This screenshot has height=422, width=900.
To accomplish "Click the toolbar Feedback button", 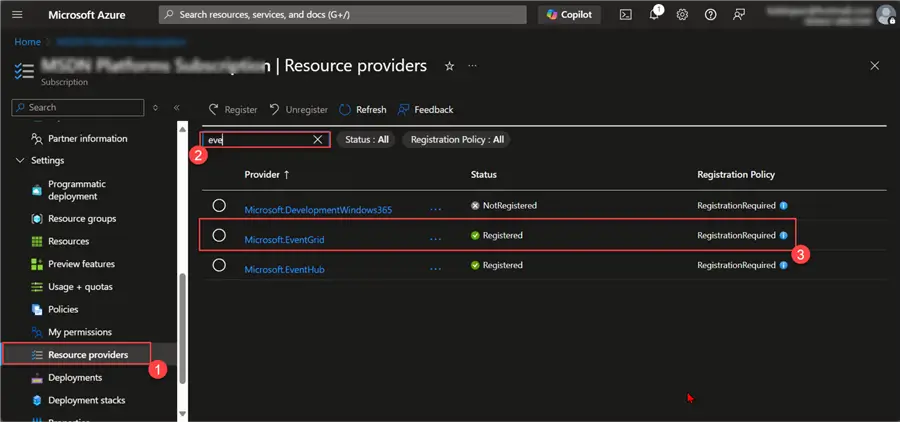I will click(x=425, y=110).
